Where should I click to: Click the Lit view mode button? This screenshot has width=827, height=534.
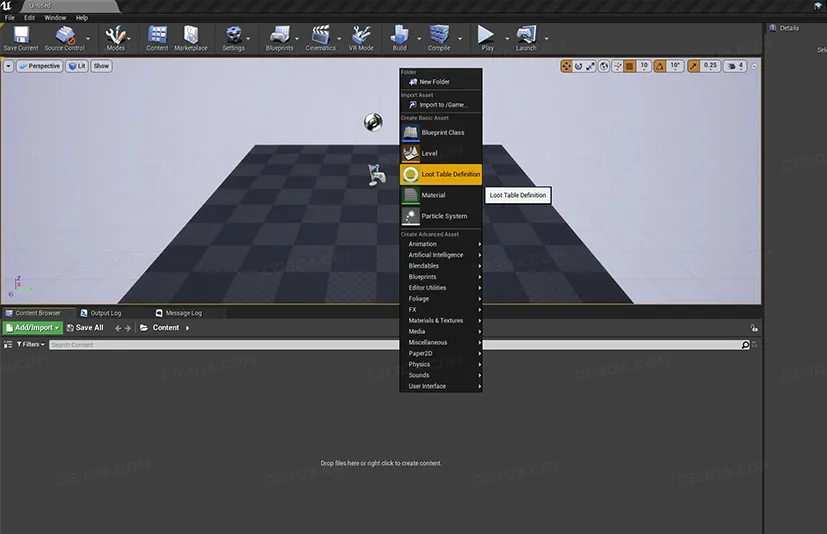pyautogui.click(x=77, y=66)
